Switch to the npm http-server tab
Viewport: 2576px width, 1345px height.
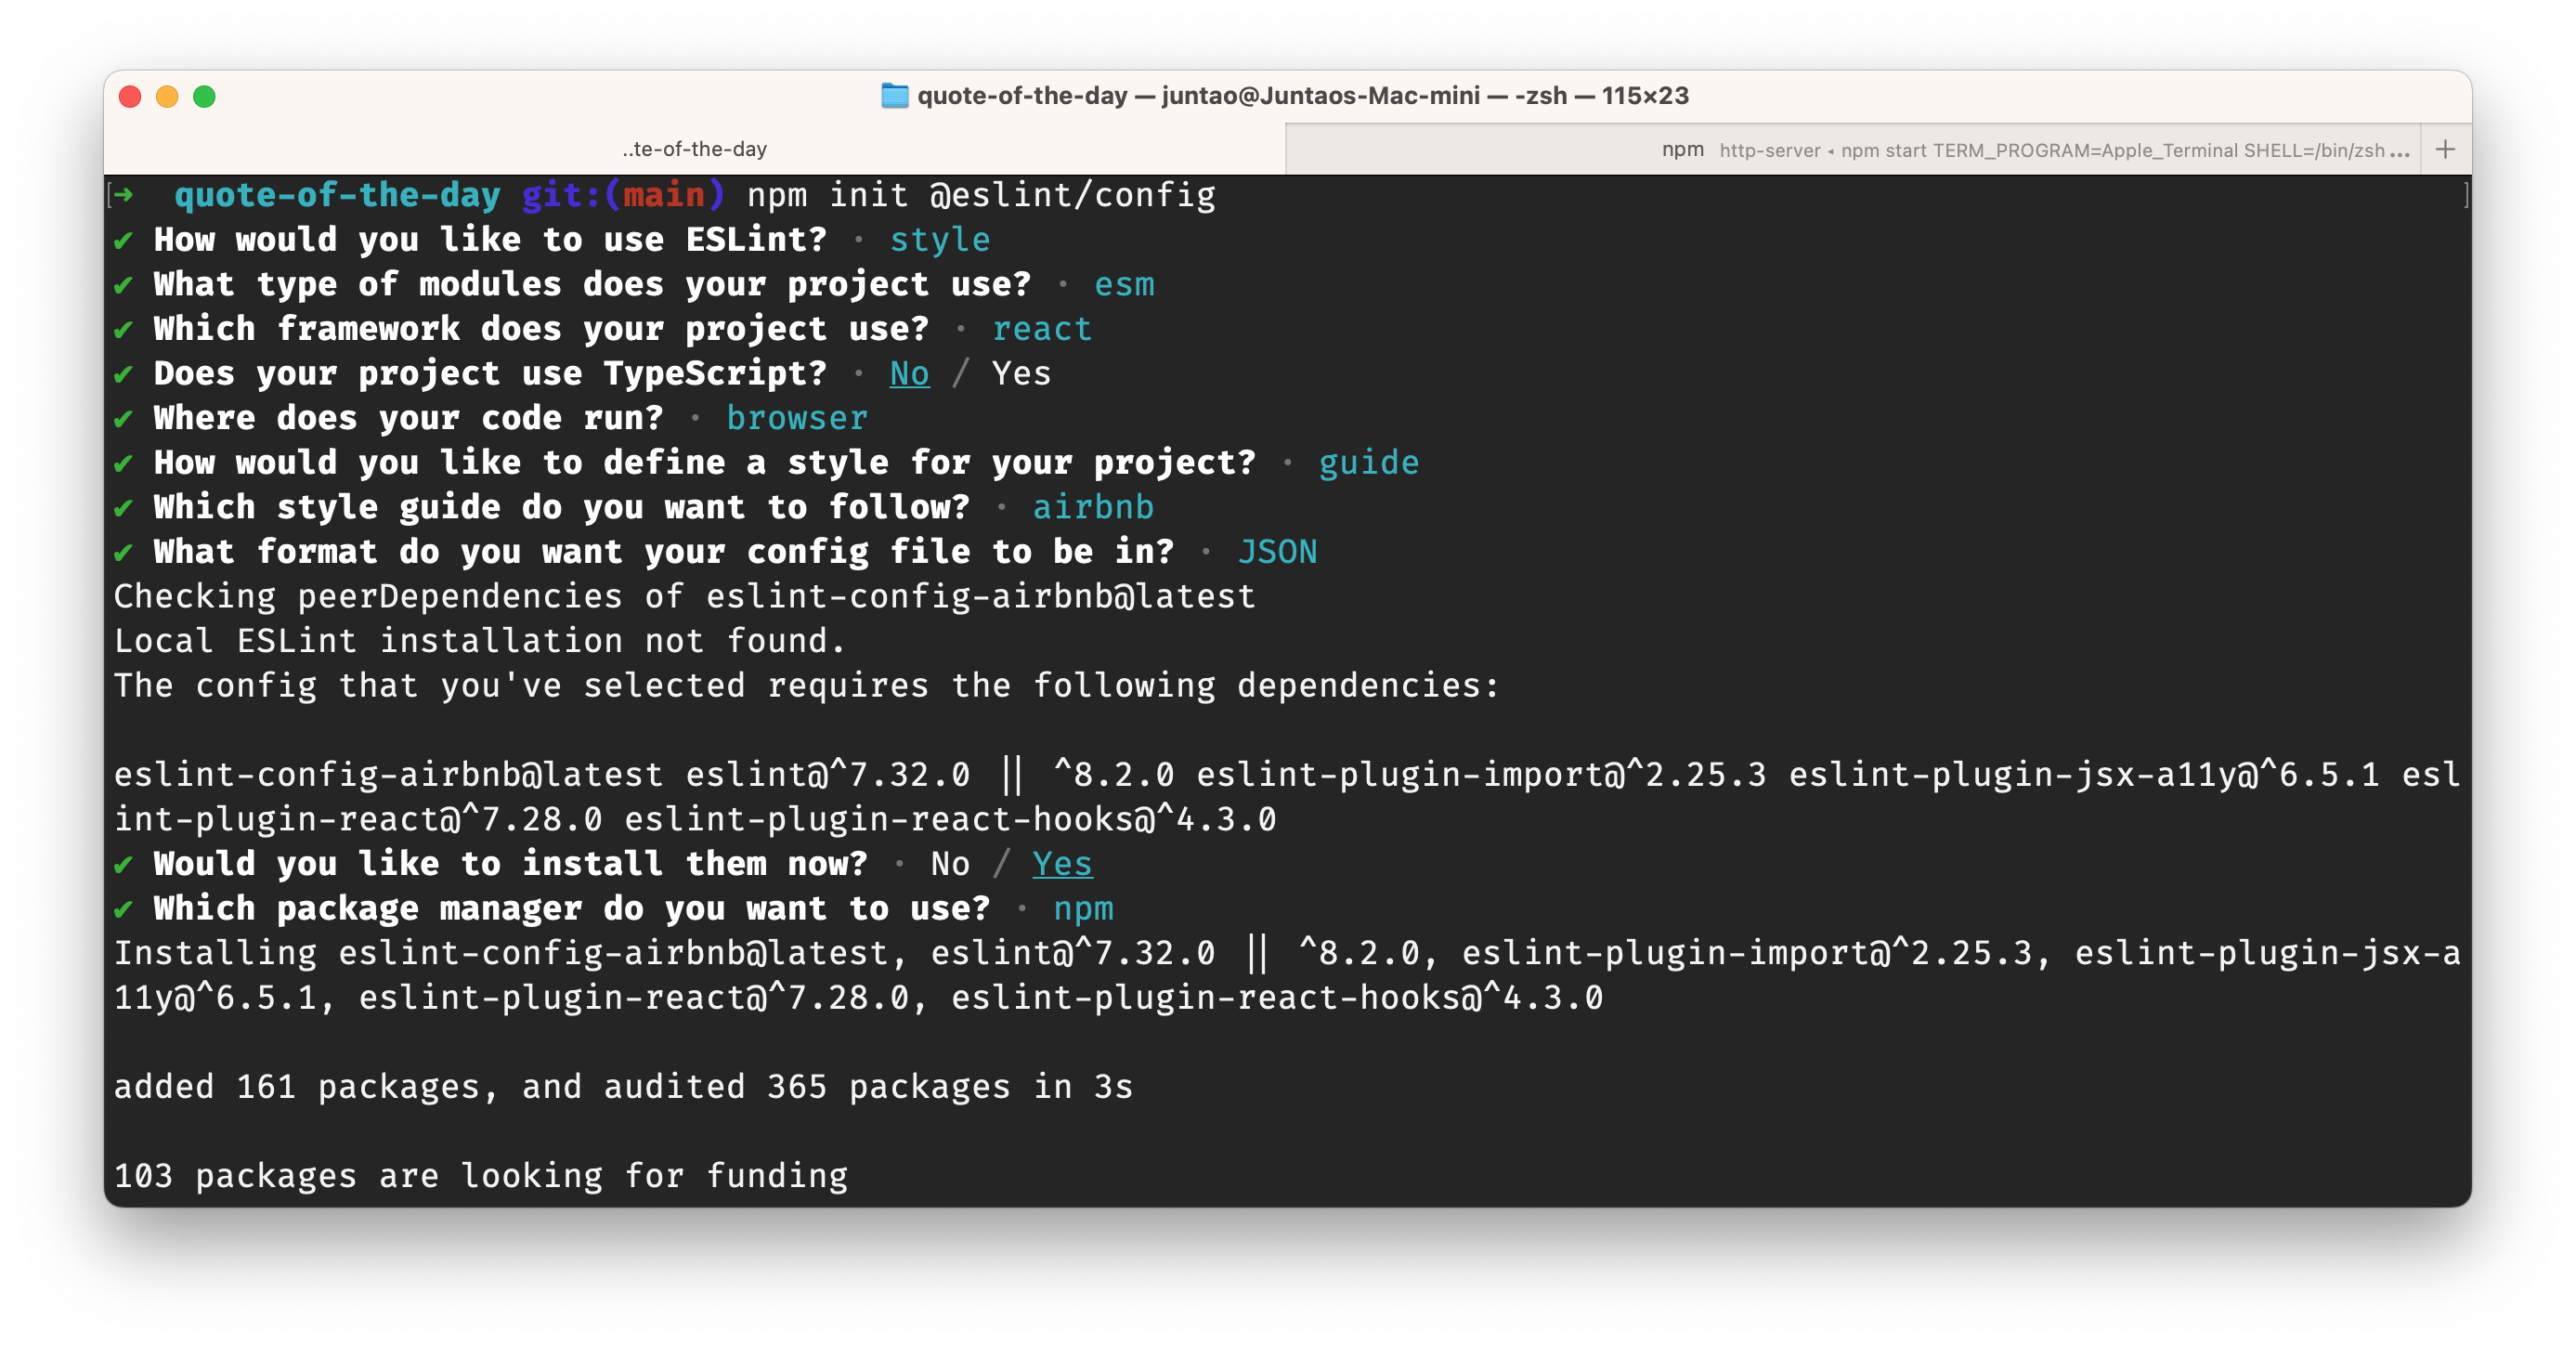1850,149
